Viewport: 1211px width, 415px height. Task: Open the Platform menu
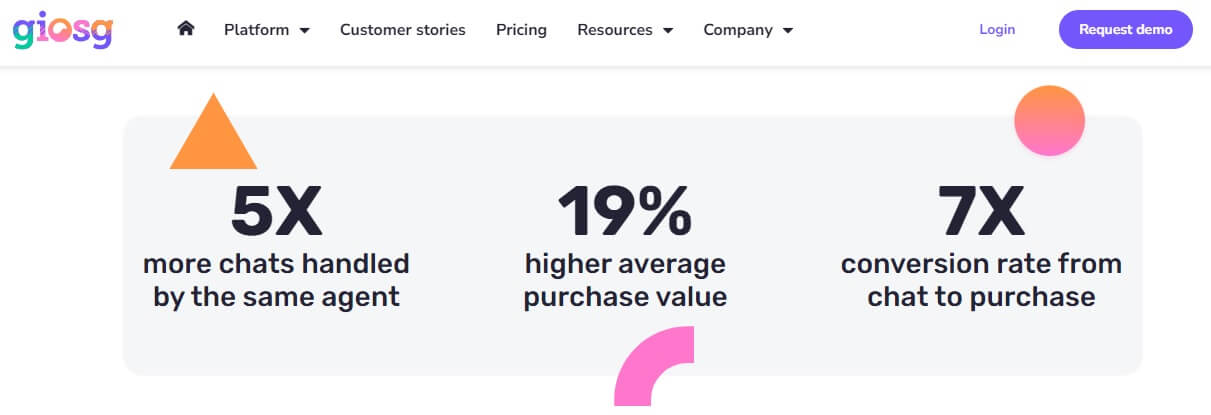tap(267, 30)
